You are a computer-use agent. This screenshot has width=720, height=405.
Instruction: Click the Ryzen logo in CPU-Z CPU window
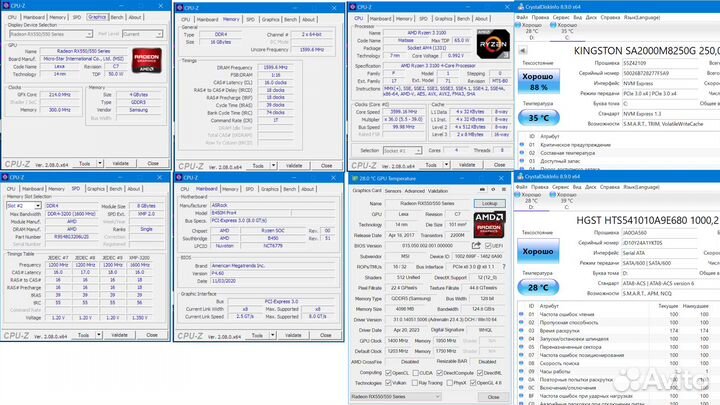(x=493, y=44)
